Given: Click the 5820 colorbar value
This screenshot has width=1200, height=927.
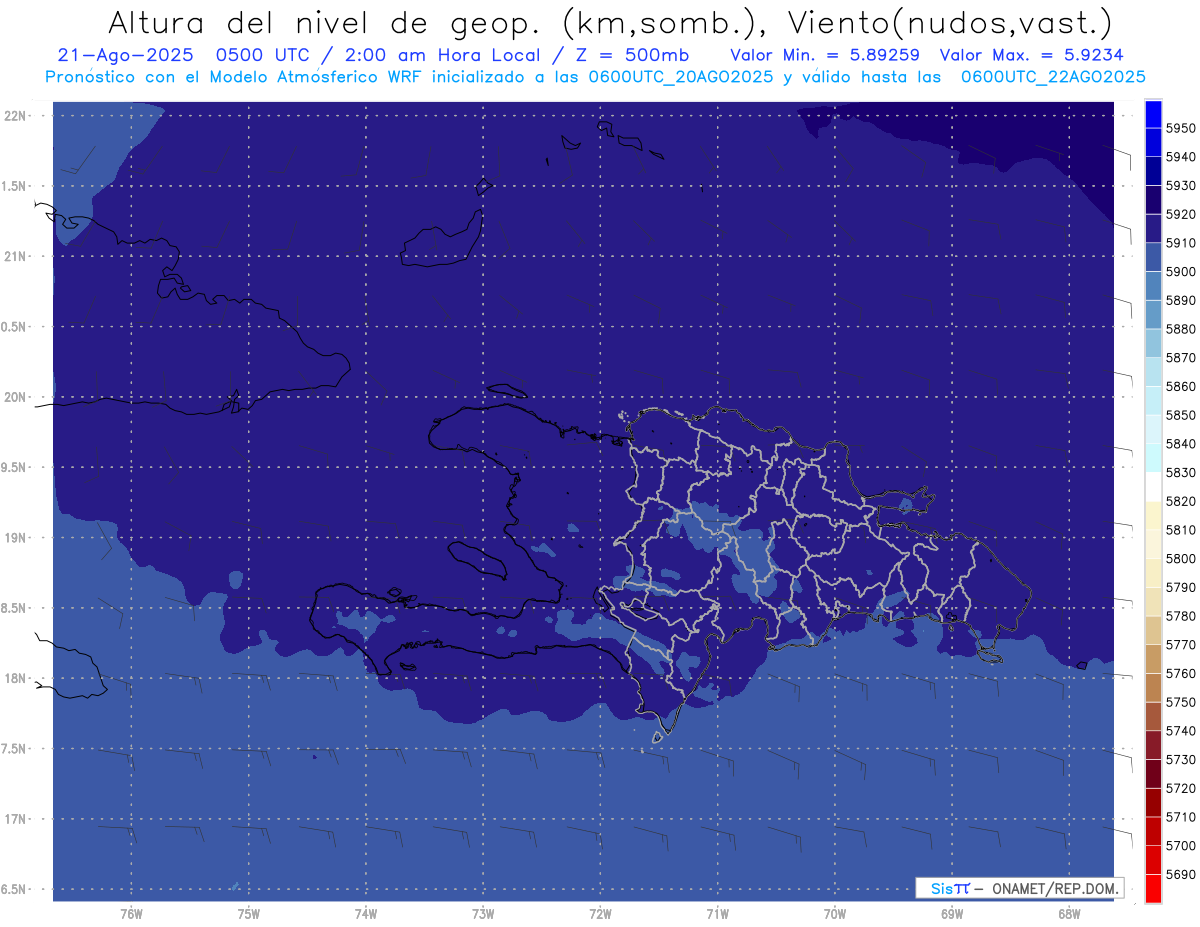Looking at the screenshot, I should pos(1181,500).
